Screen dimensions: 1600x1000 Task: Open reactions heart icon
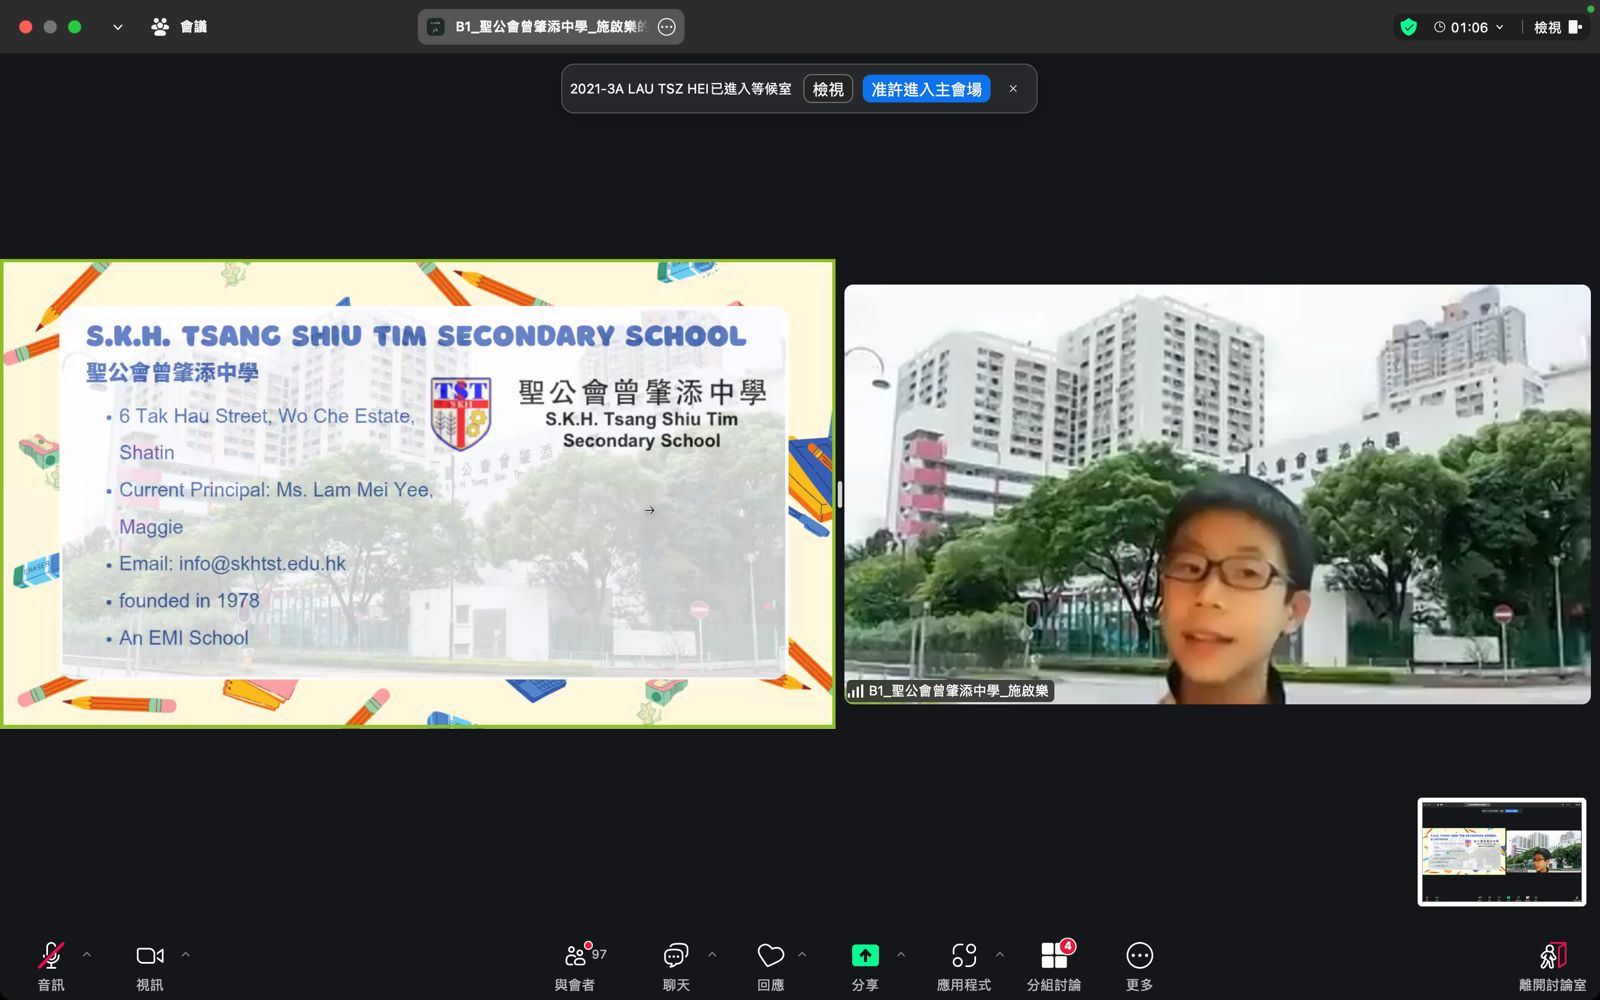pos(770,956)
